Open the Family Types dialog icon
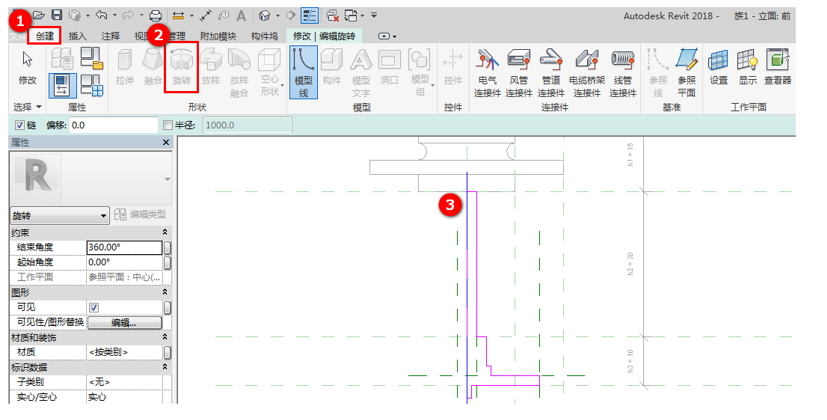 (91, 85)
